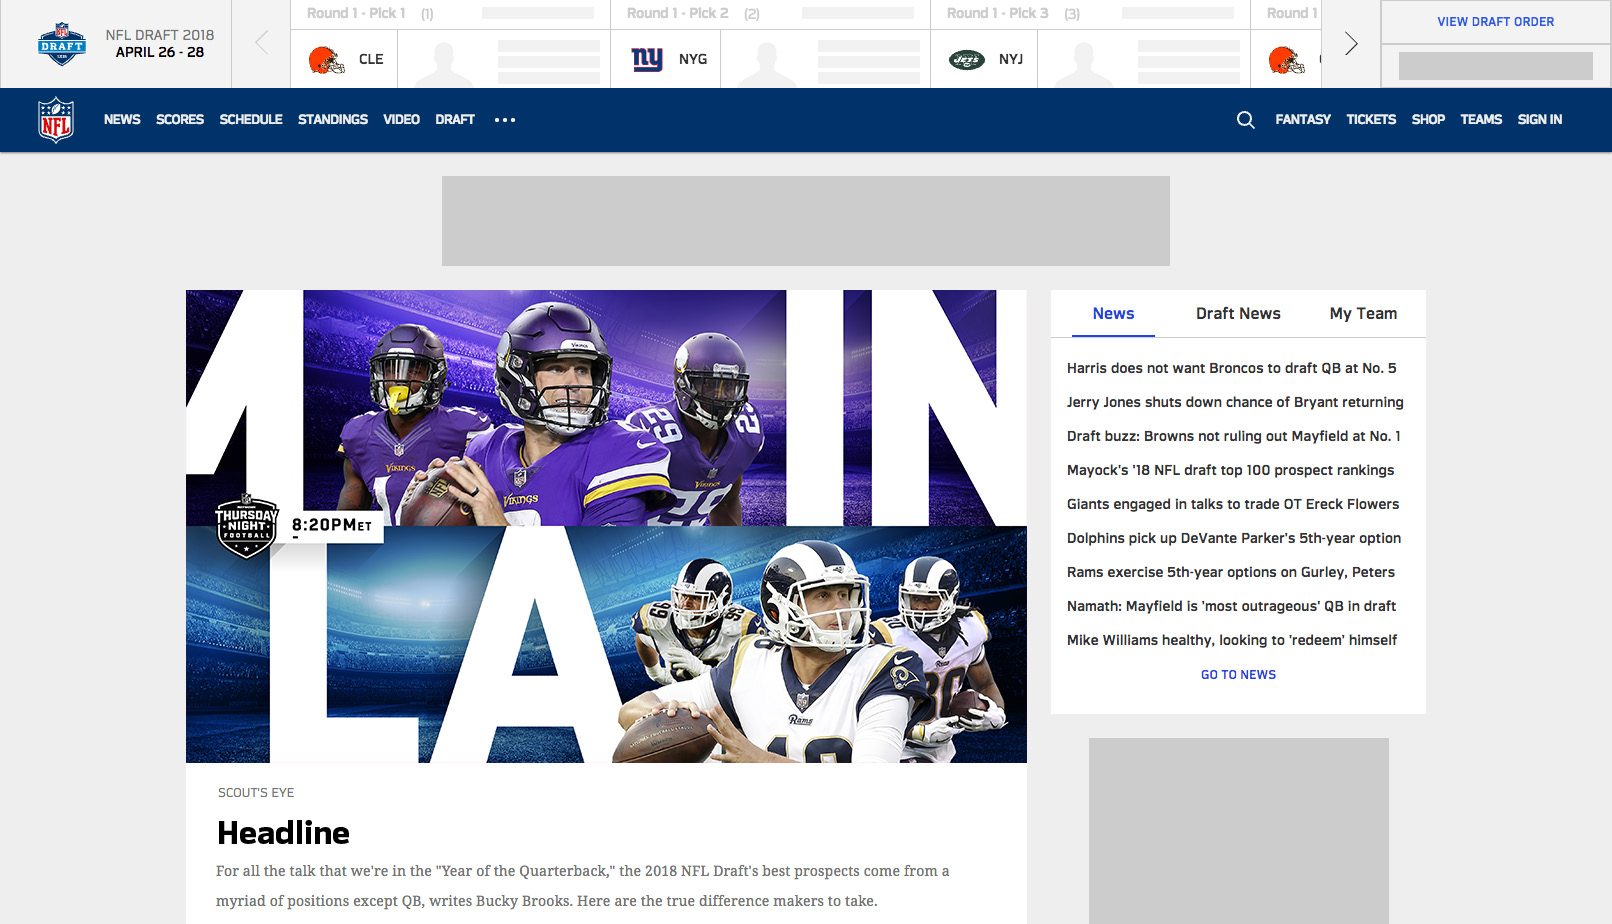Open the SCORES menu item
Screen dimensions: 1612x924
(x=180, y=120)
